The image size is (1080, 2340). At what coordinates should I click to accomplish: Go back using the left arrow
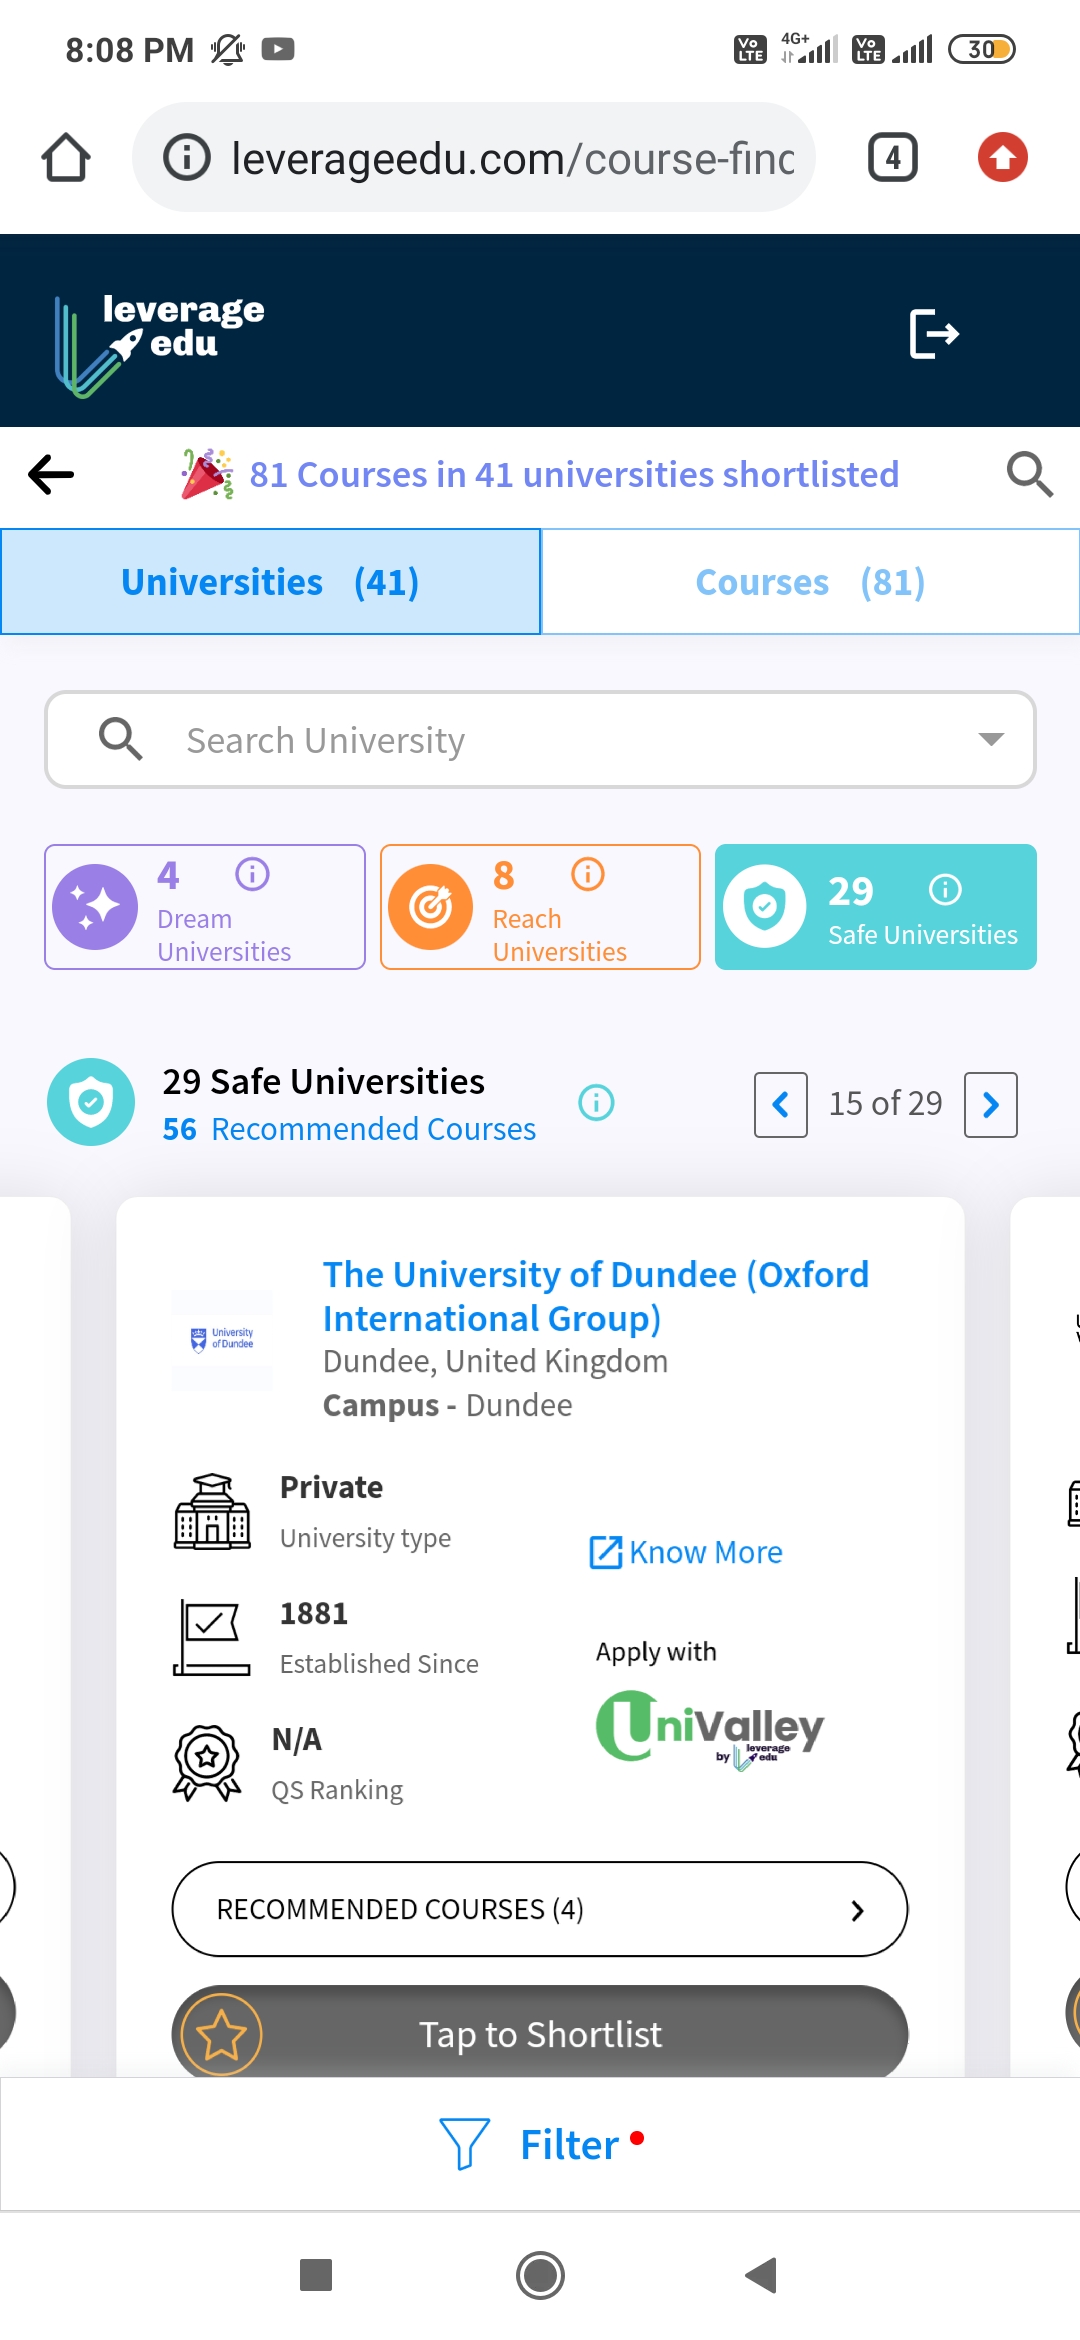(52, 474)
